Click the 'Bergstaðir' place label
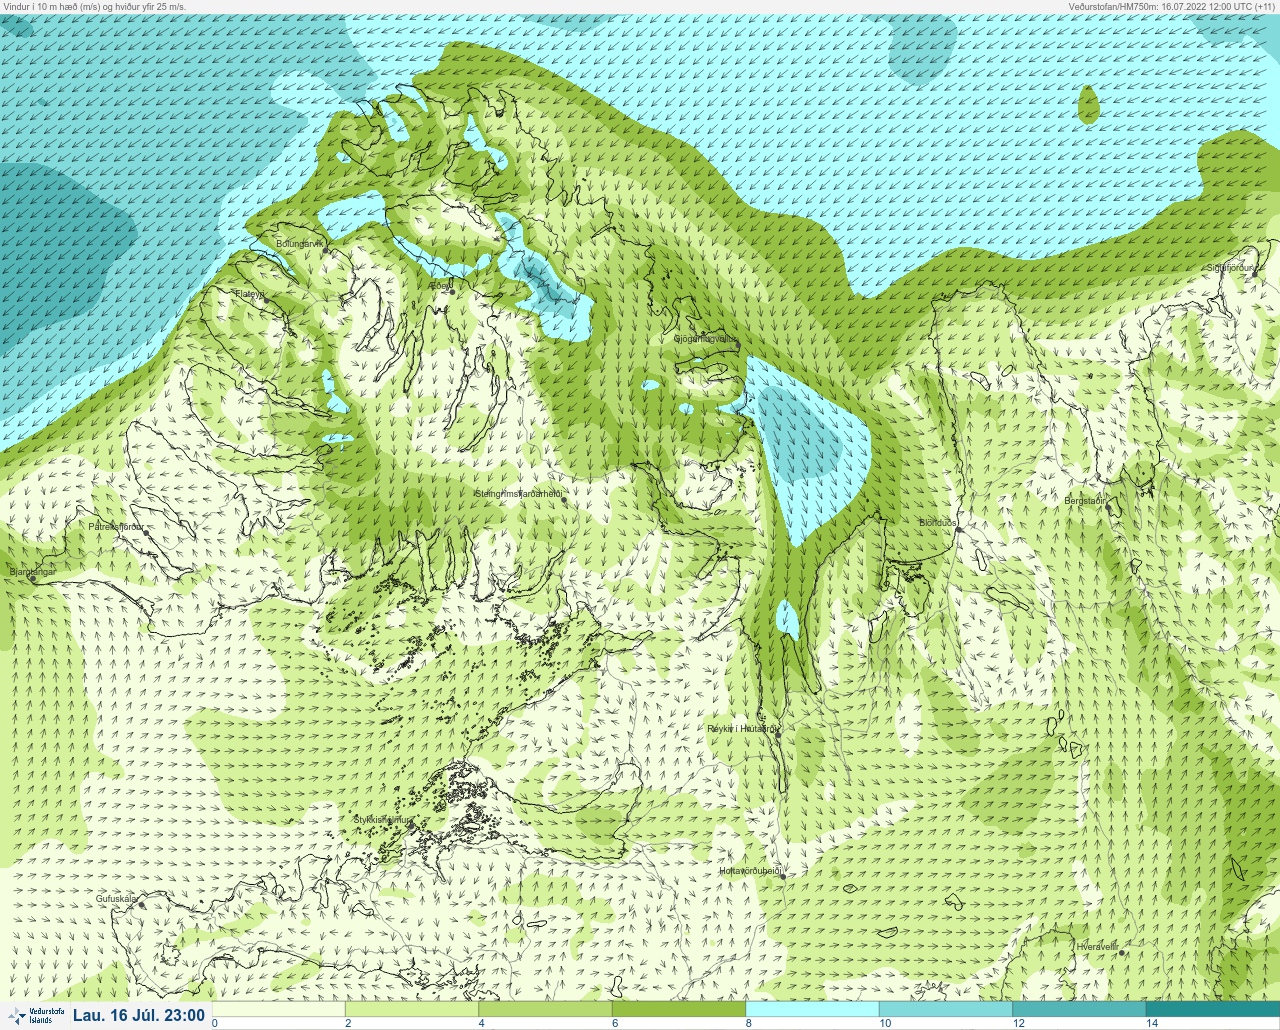1280x1030 pixels. pyautogui.click(x=1086, y=500)
